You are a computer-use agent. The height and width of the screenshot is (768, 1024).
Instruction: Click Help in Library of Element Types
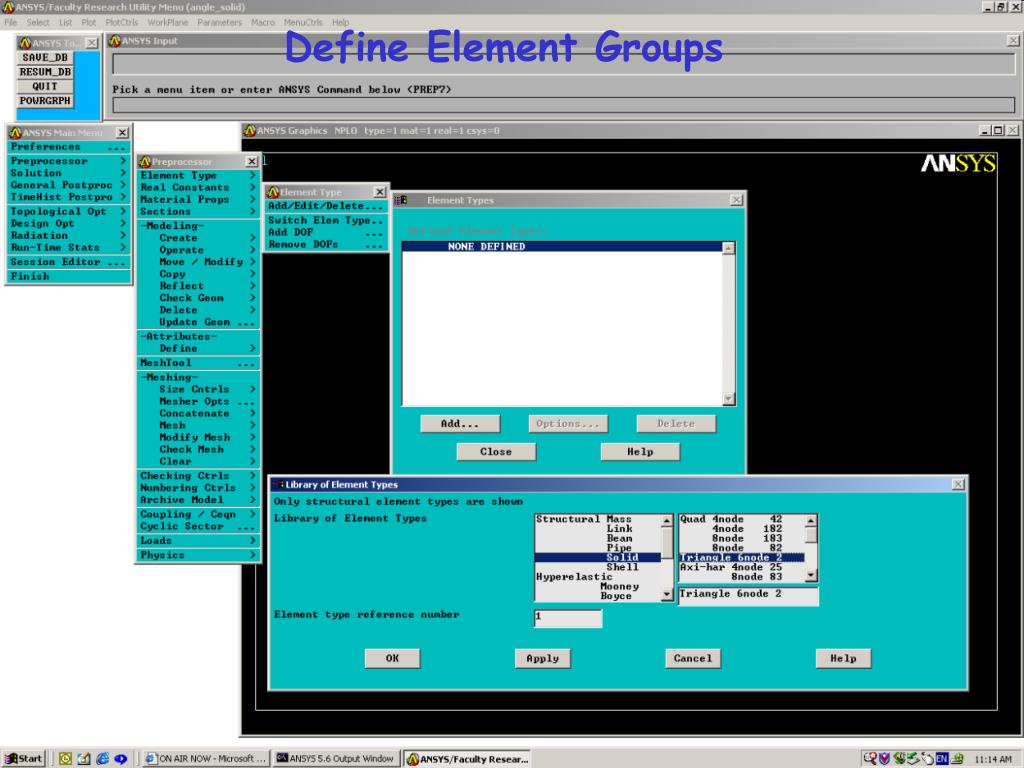843,659
